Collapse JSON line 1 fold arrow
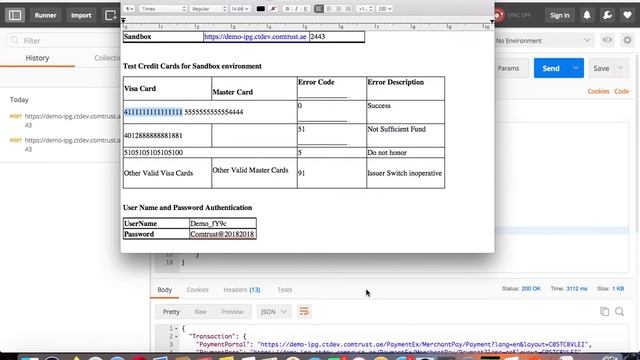This screenshot has width=640, height=360. coord(176,329)
